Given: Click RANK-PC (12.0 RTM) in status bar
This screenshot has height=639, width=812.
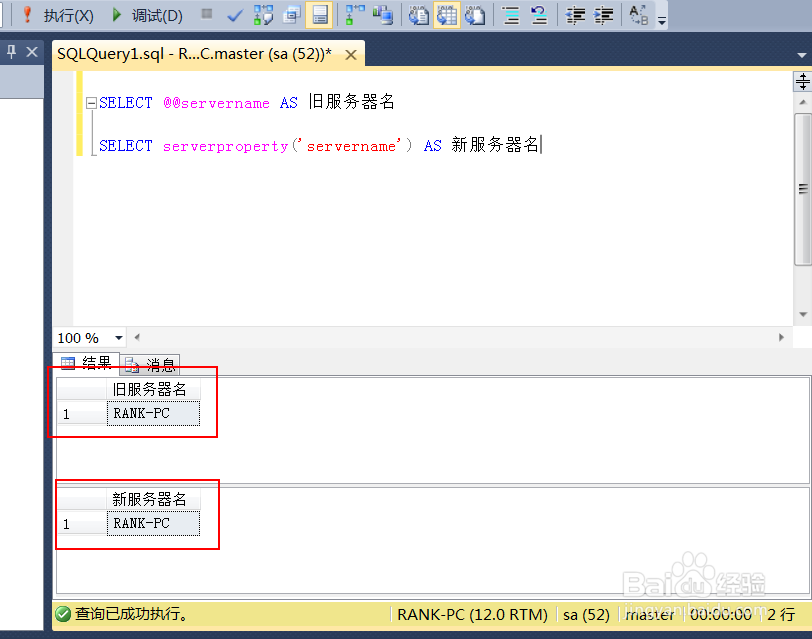Looking at the screenshot, I should (472, 615).
